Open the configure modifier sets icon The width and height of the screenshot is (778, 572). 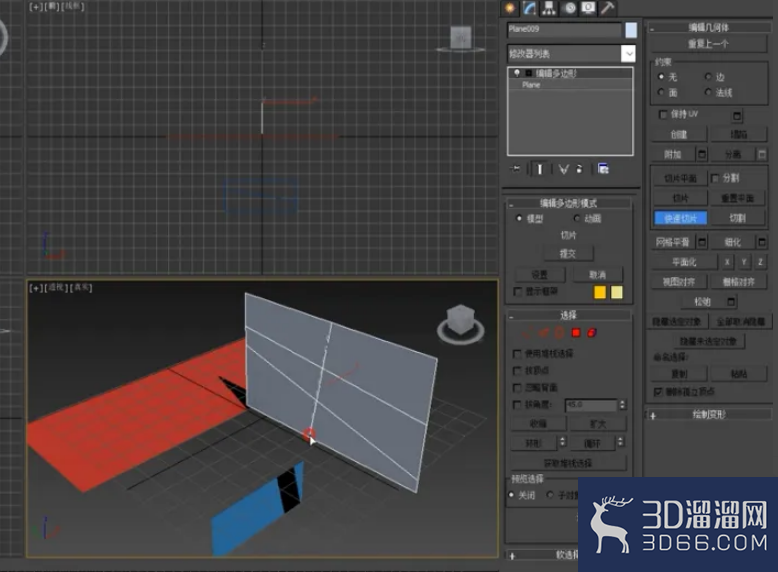pyautogui.click(x=603, y=169)
